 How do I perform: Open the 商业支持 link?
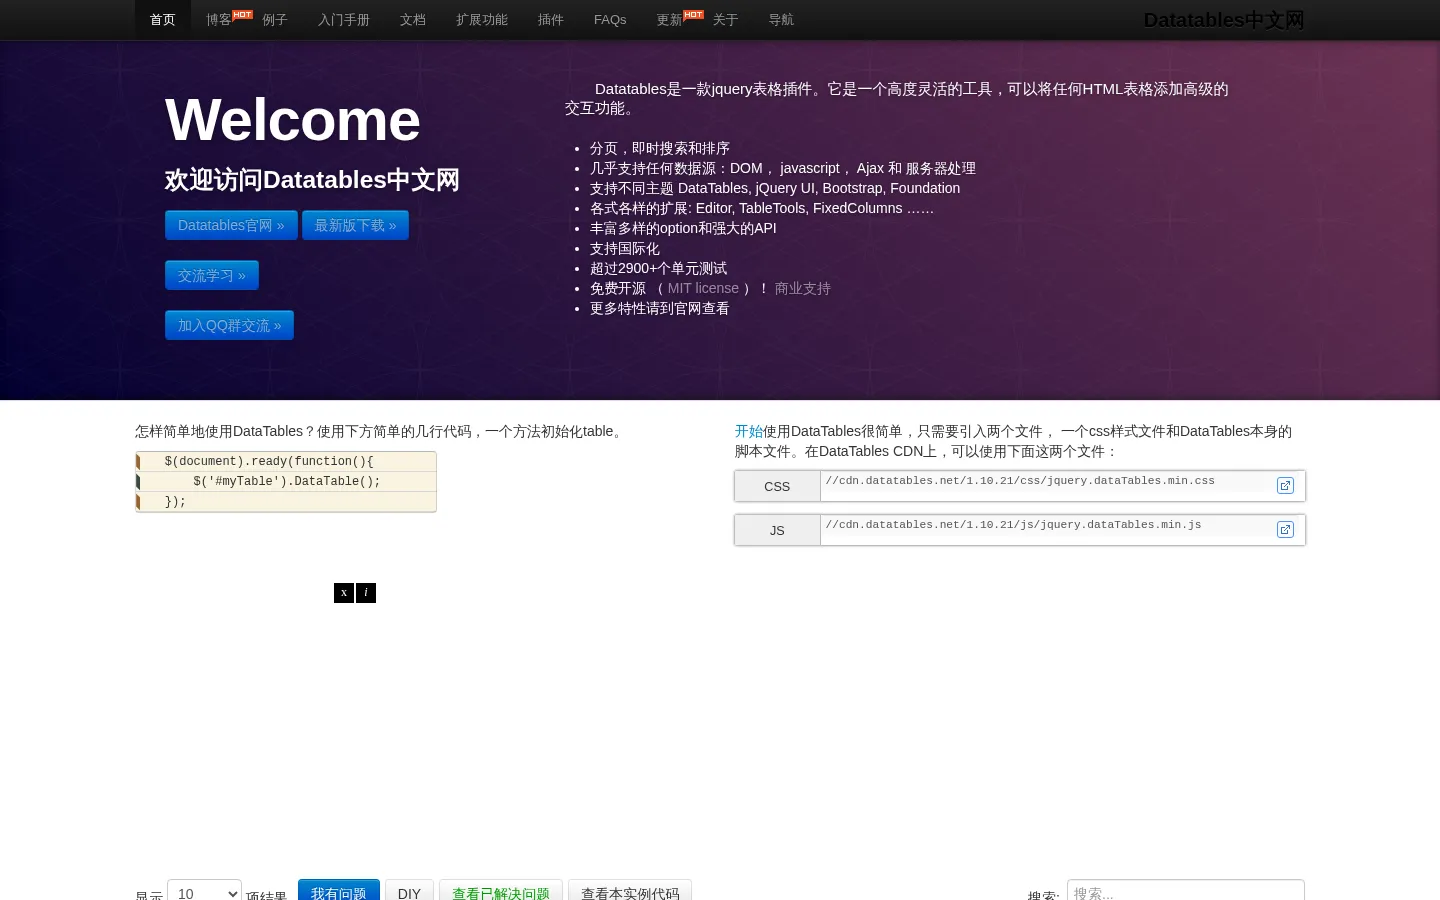coord(803,288)
